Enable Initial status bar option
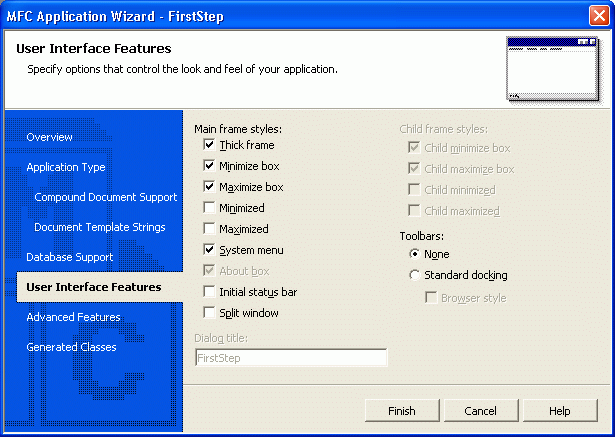The height and width of the screenshot is (437, 615). click(209, 292)
